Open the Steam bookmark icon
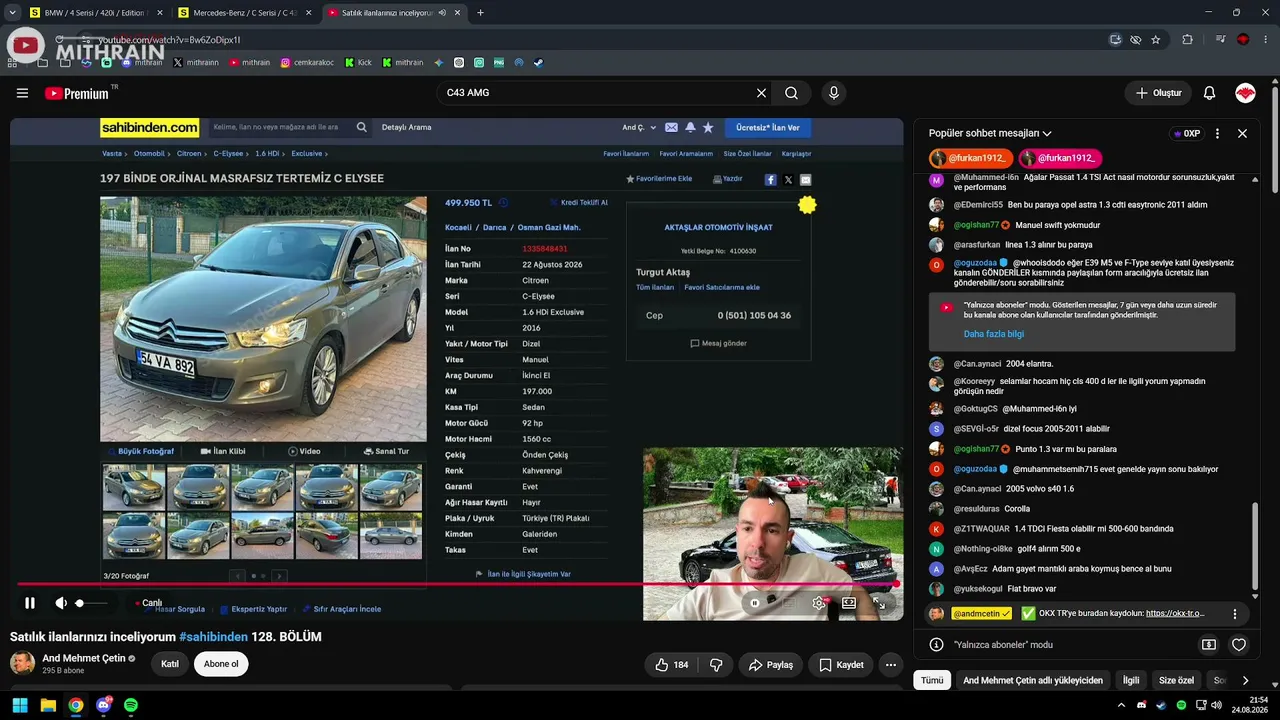The width and height of the screenshot is (1280, 720). tap(539, 62)
